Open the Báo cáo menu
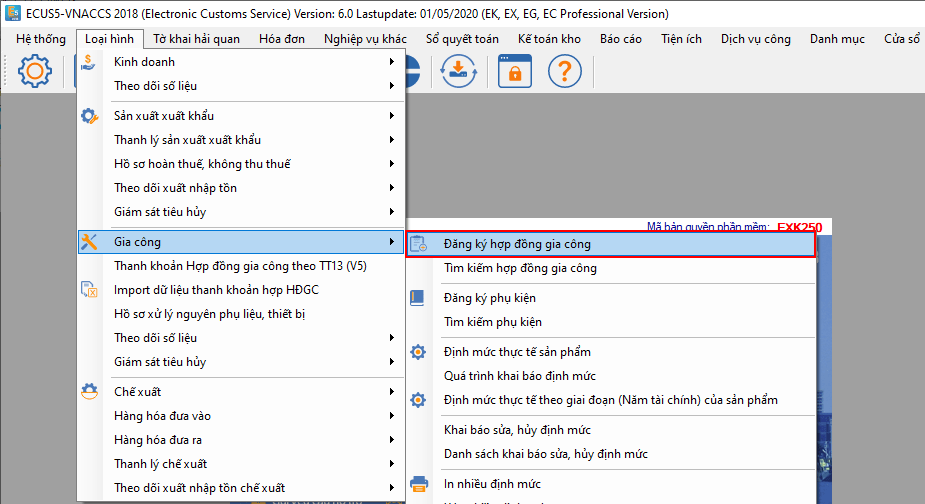The width and height of the screenshot is (925, 504). click(x=621, y=39)
